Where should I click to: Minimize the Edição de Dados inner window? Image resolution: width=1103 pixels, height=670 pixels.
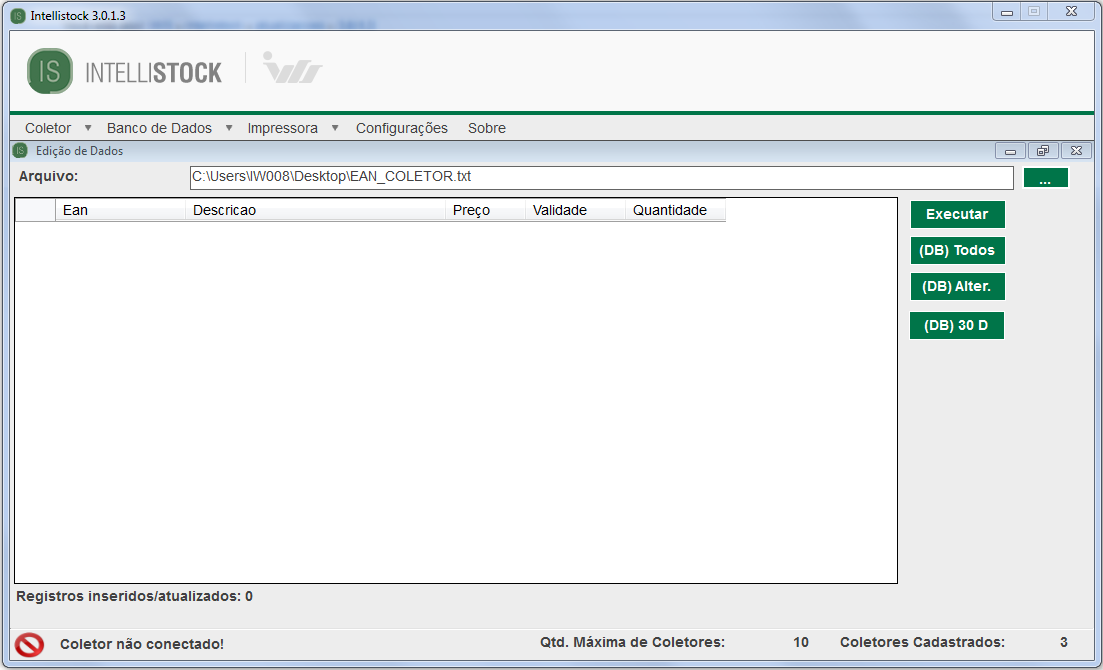(1010, 151)
